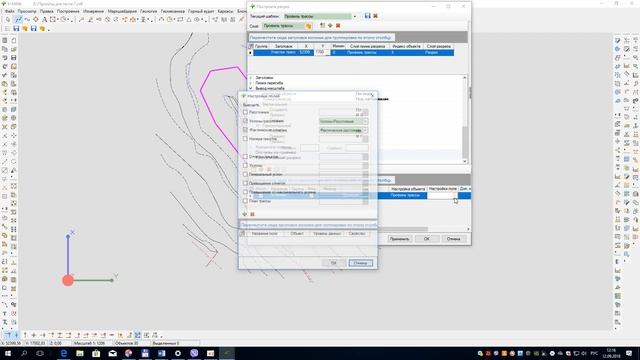Add row with green plus in section dialog
The width and height of the screenshot is (640, 360).
[x=330, y=26]
